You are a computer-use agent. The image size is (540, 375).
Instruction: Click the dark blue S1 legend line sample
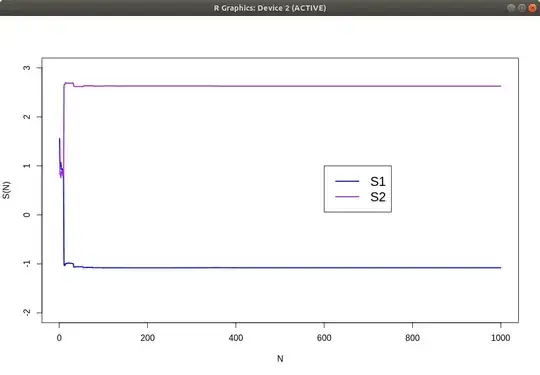pos(347,181)
